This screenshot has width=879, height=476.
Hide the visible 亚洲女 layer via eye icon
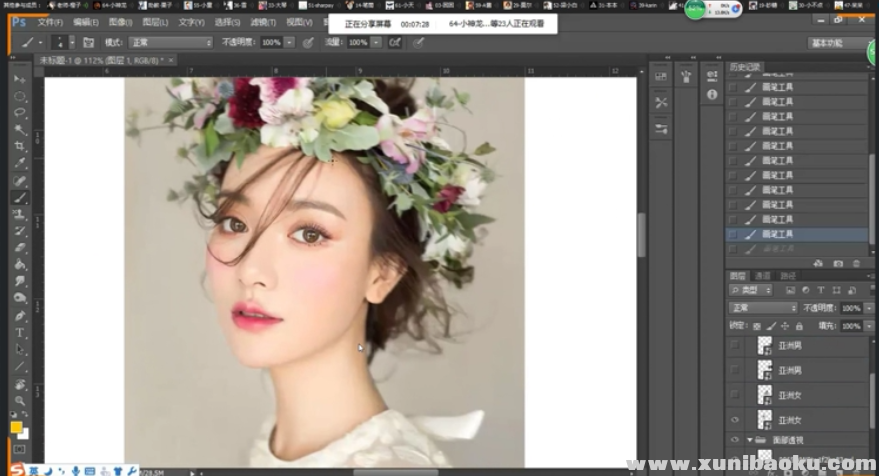tap(736, 420)
